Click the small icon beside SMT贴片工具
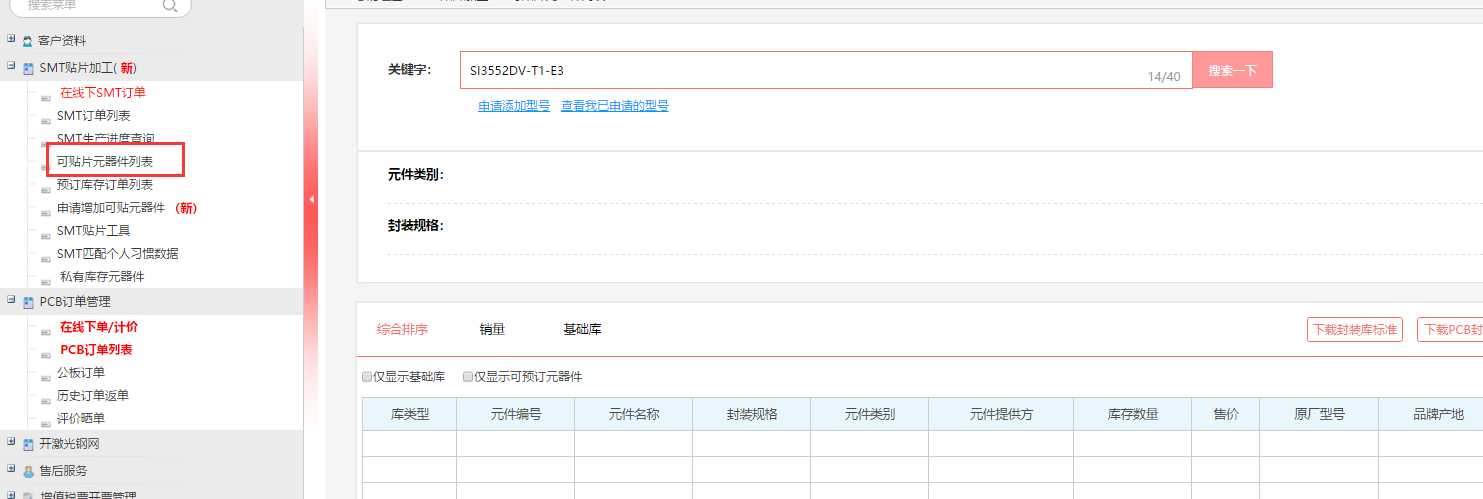The height and width of the screenshot is (499, 1483). pos(45,232)
